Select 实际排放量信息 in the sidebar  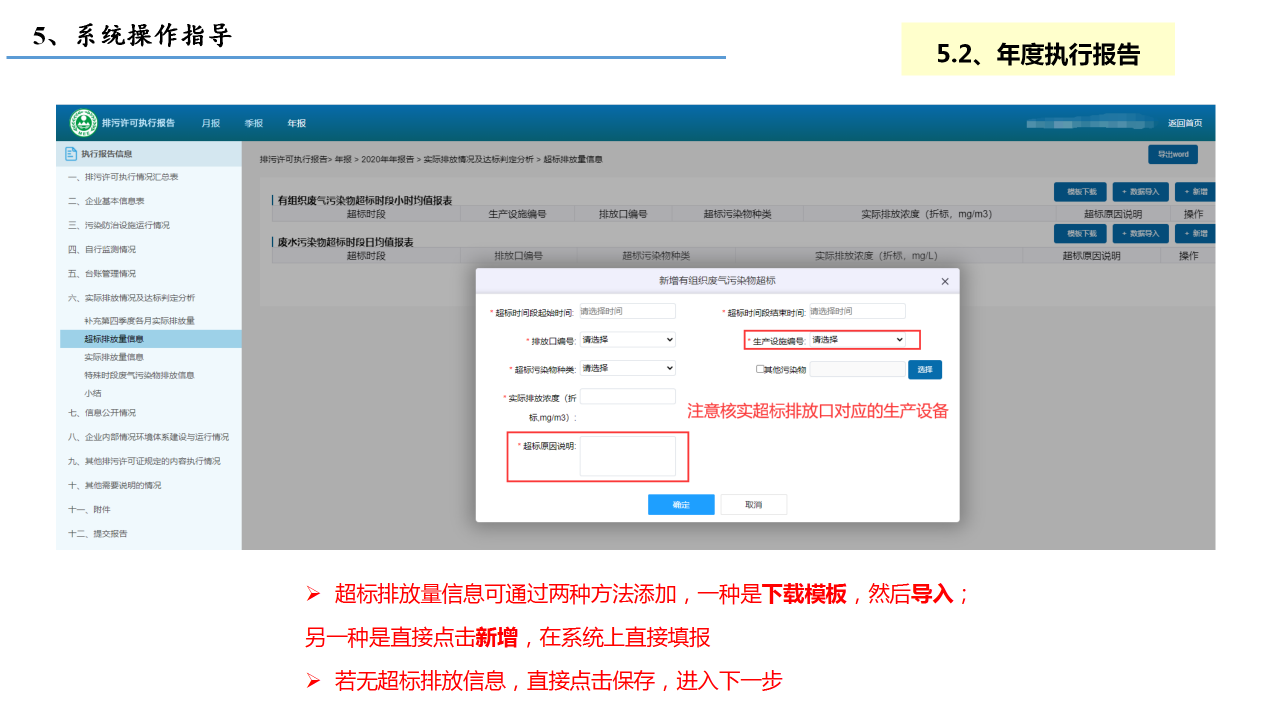pyautogui.click(x=114, y=357)
